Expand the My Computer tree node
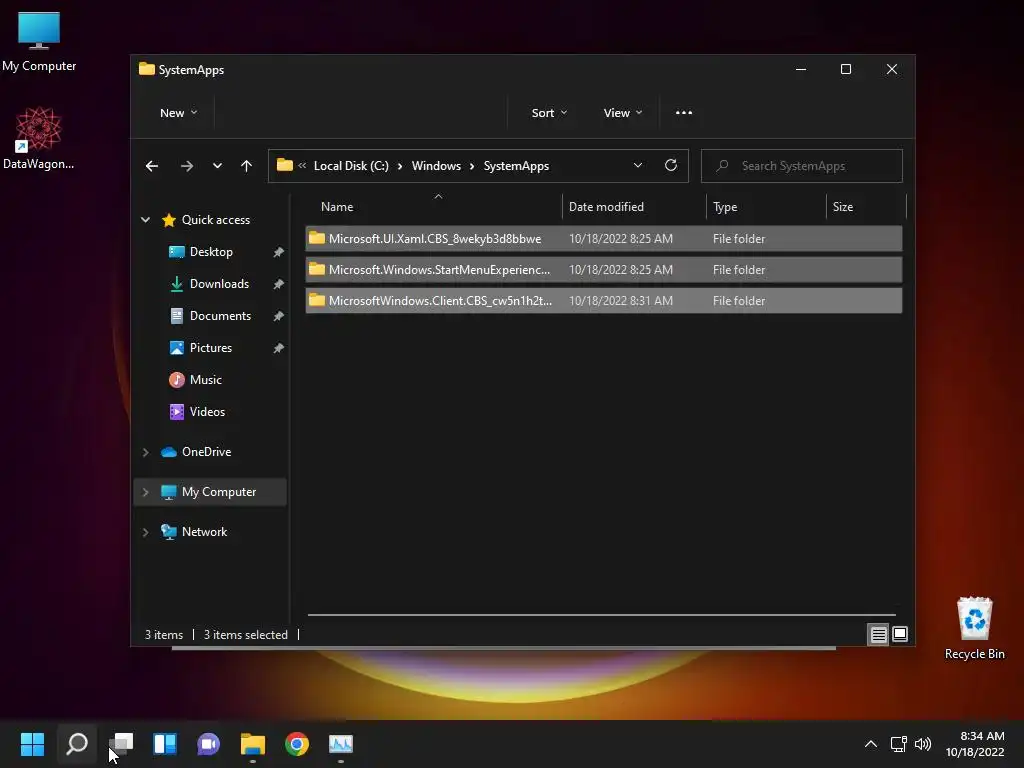Screen dimensions: 1024x768 click(x=146, y=492)
